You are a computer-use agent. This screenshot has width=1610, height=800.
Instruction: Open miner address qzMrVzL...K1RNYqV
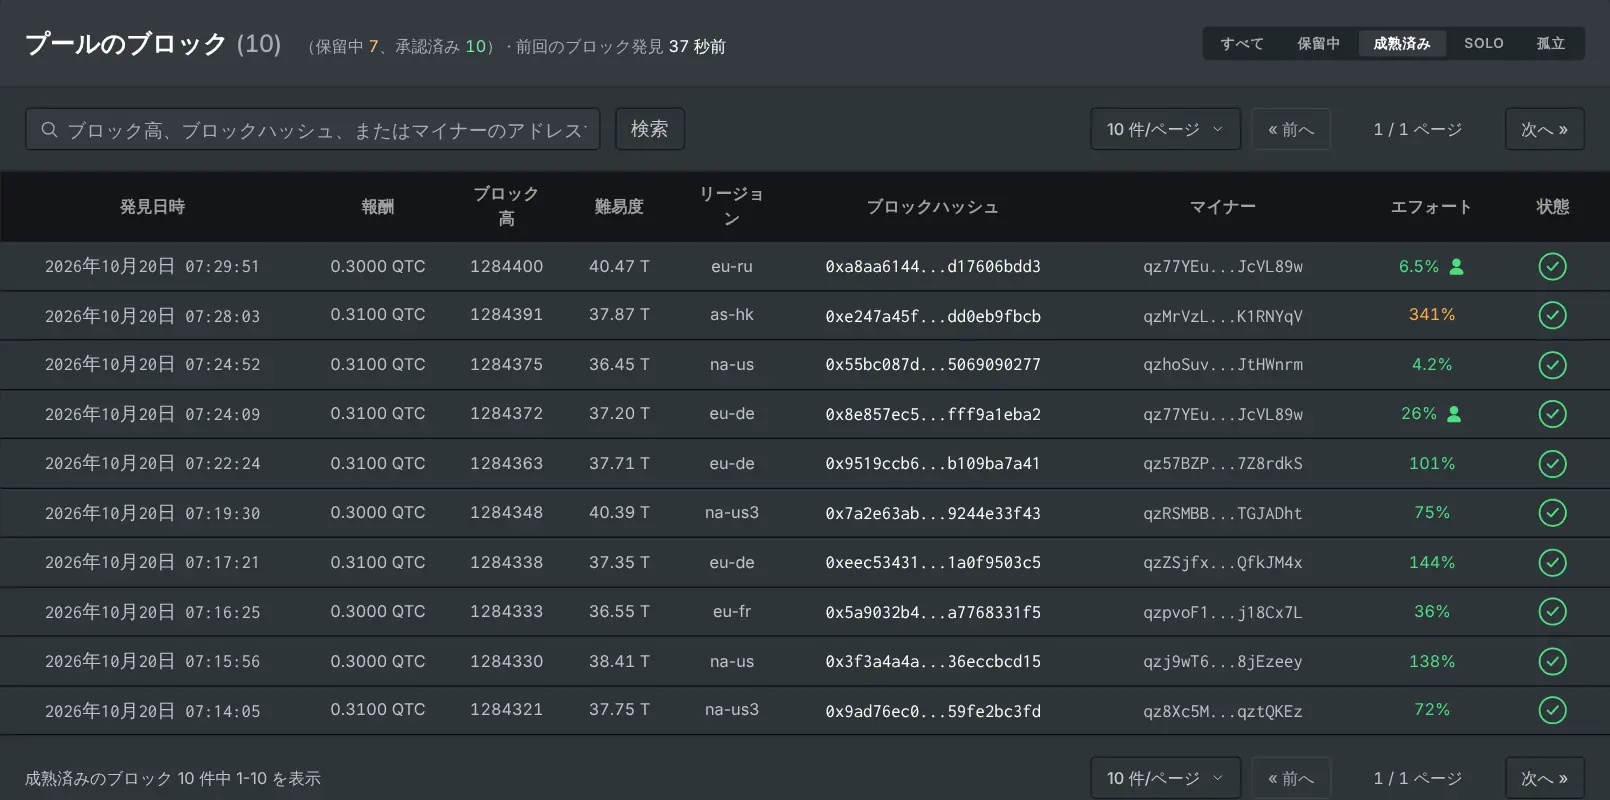pyautogui.click(x=1223, y=316)
